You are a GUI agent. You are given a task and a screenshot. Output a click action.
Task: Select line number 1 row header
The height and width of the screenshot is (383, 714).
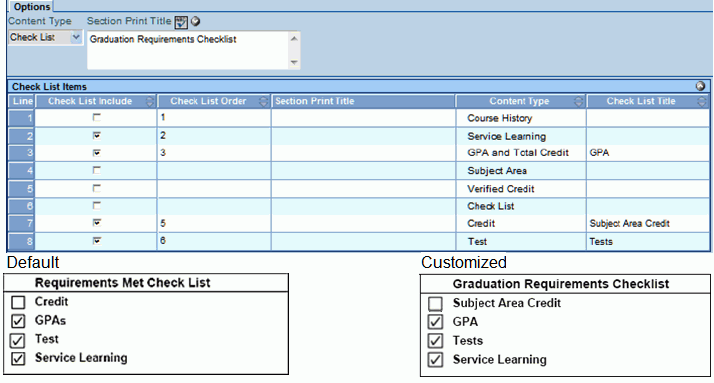point(21,118)
